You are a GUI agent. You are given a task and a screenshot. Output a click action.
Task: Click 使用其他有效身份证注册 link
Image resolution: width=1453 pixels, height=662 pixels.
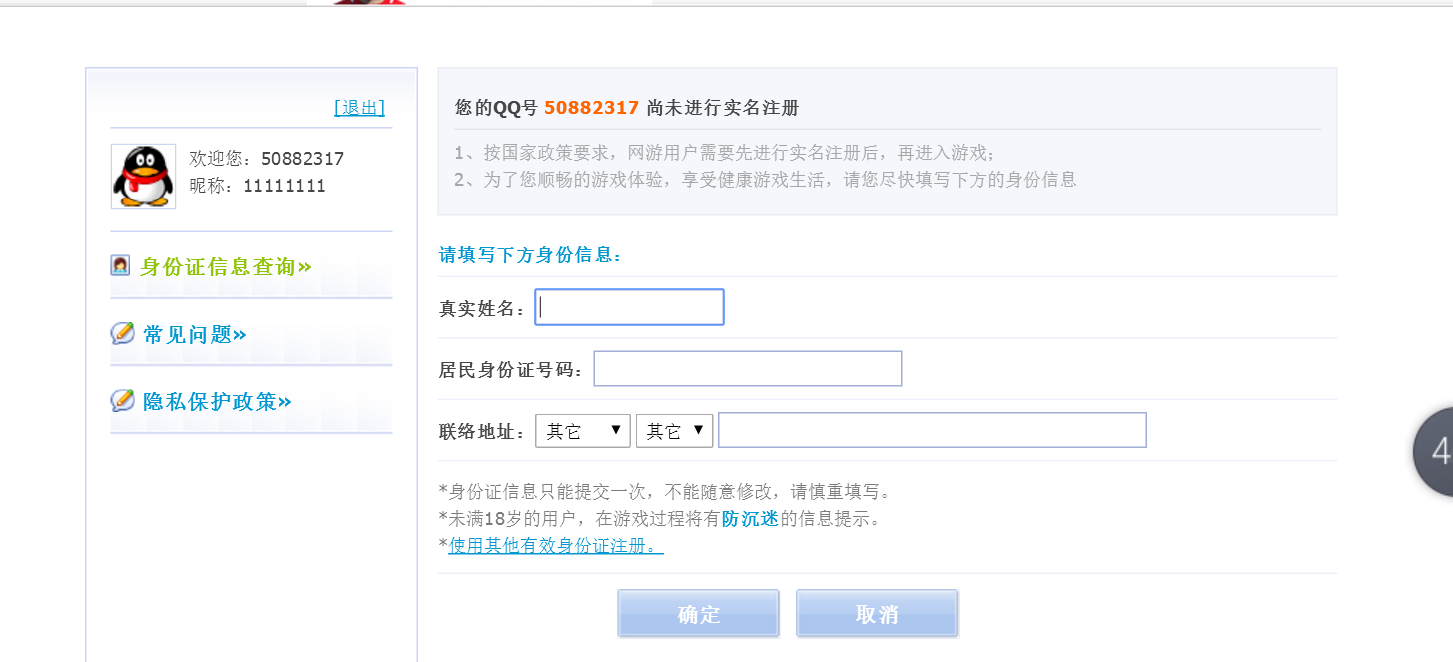click(x=556, y=546)
